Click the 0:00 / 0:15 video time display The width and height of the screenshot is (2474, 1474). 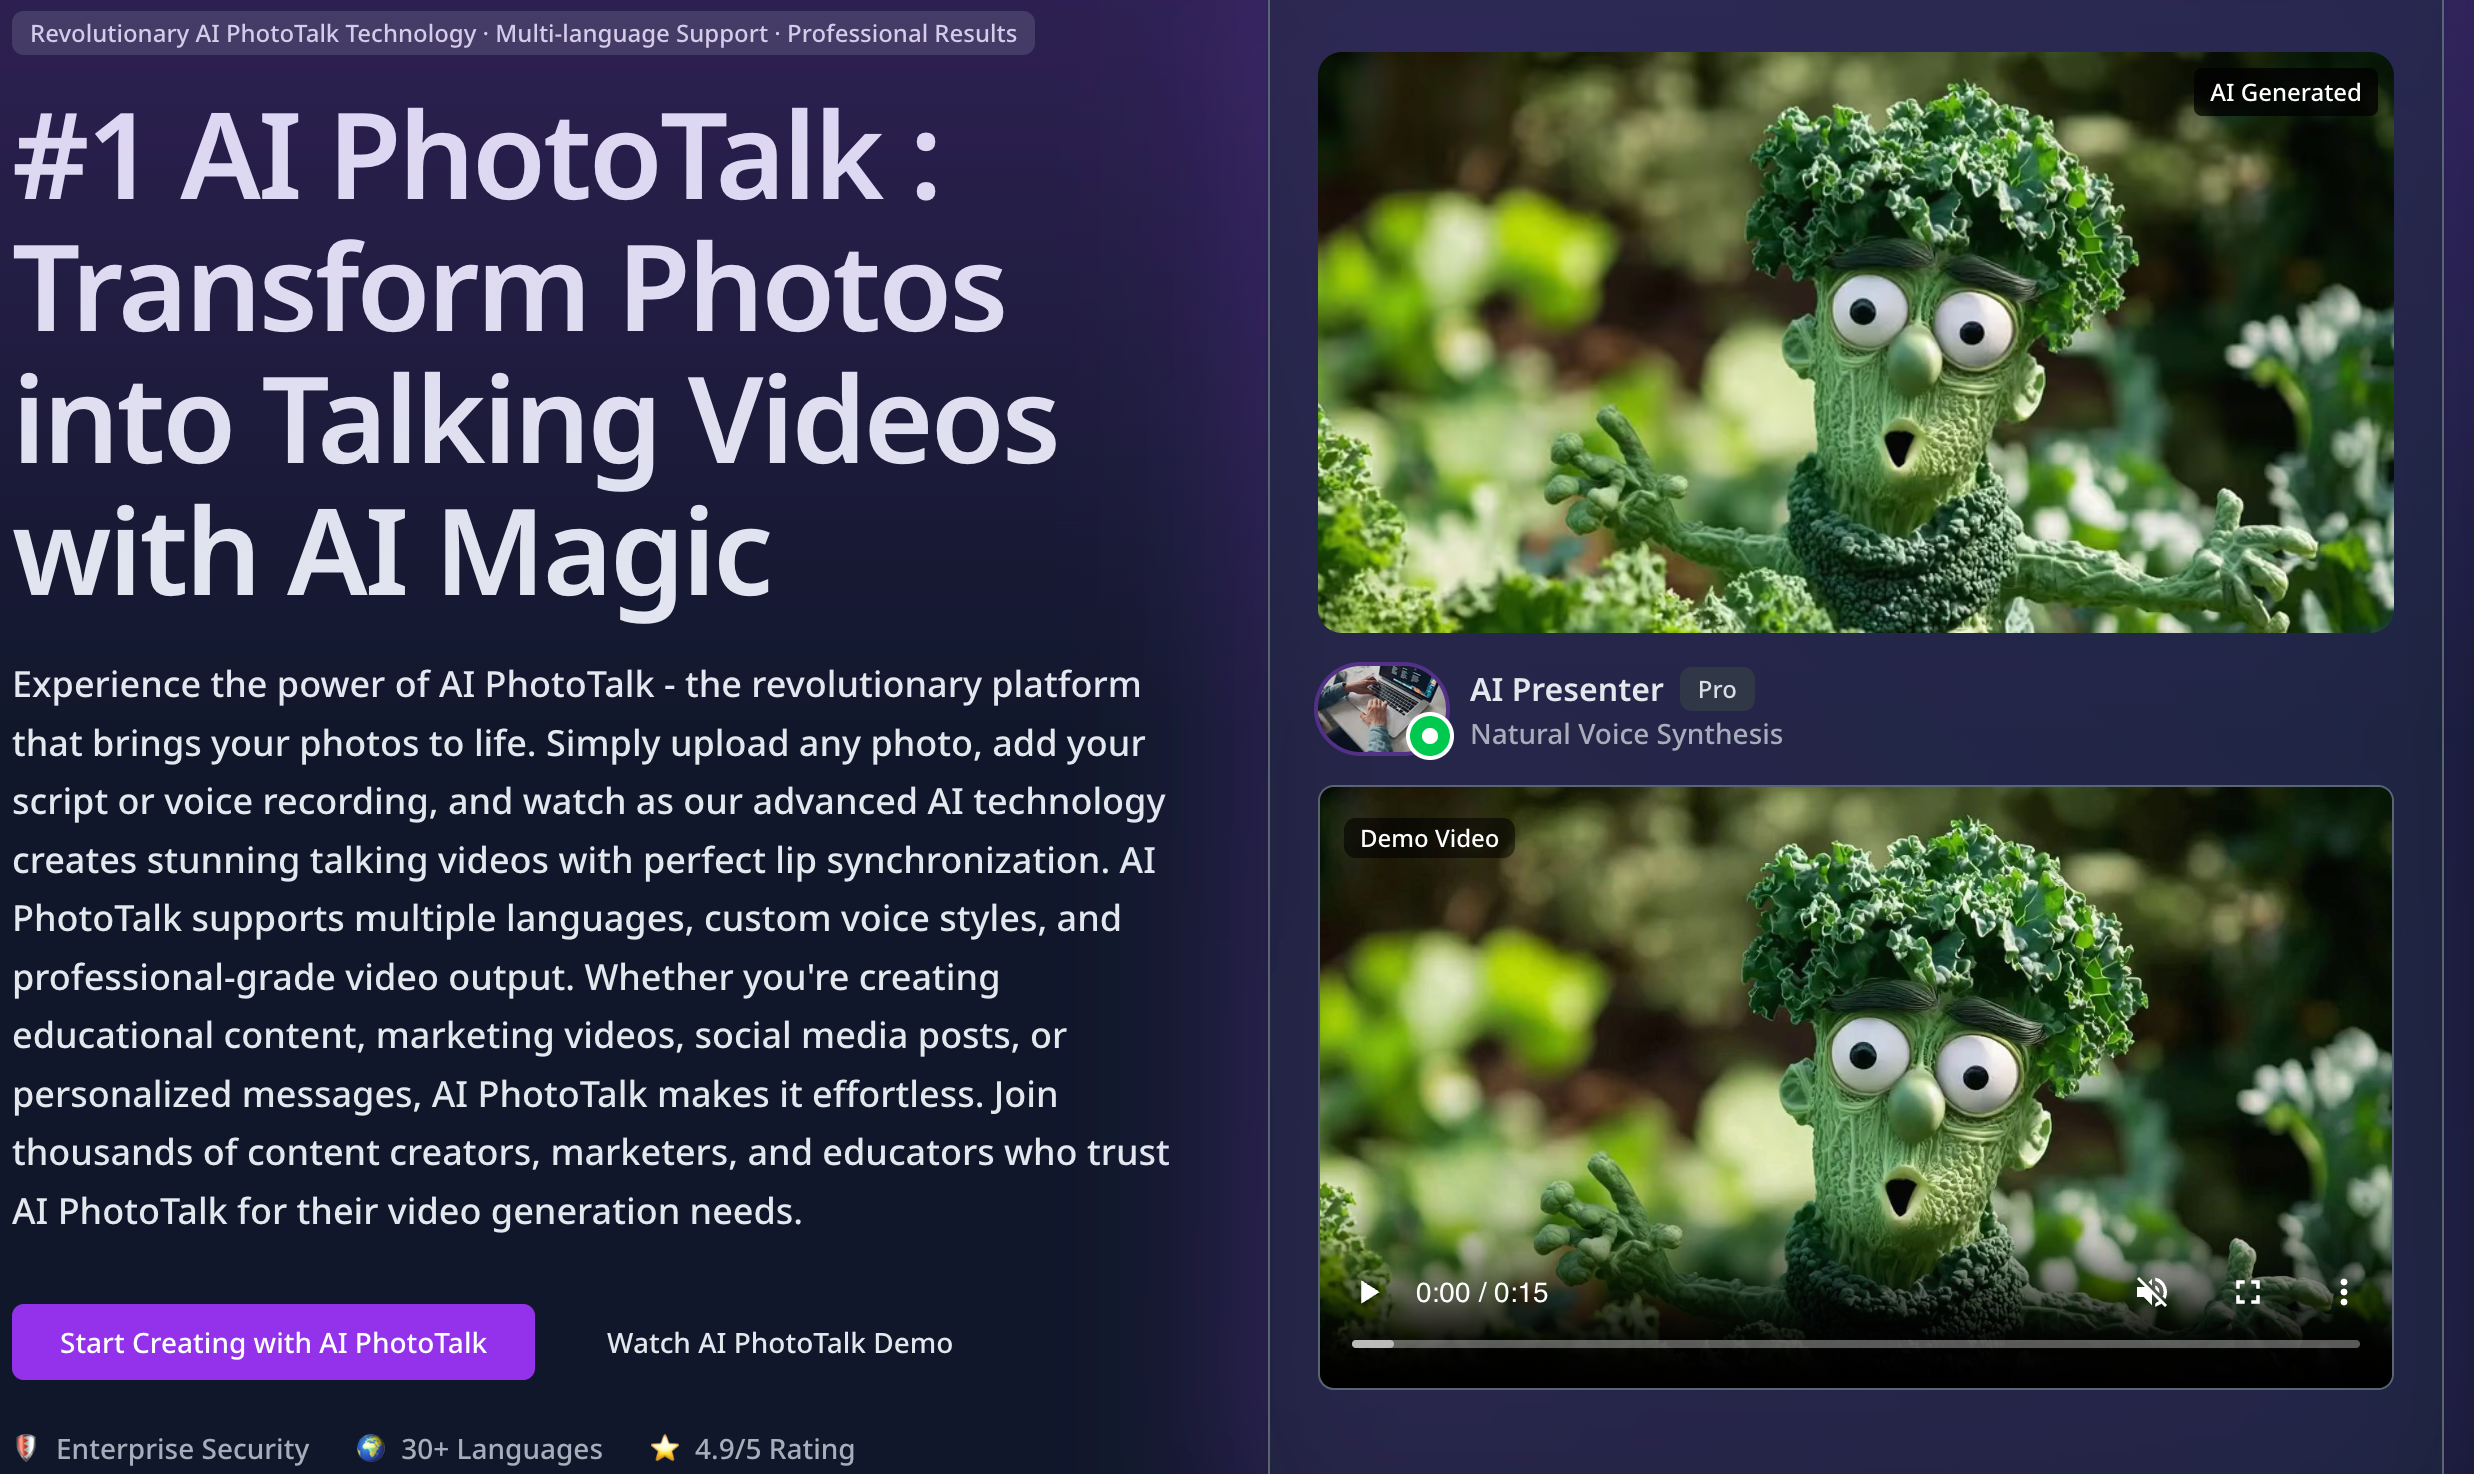click(1481, 1292)
